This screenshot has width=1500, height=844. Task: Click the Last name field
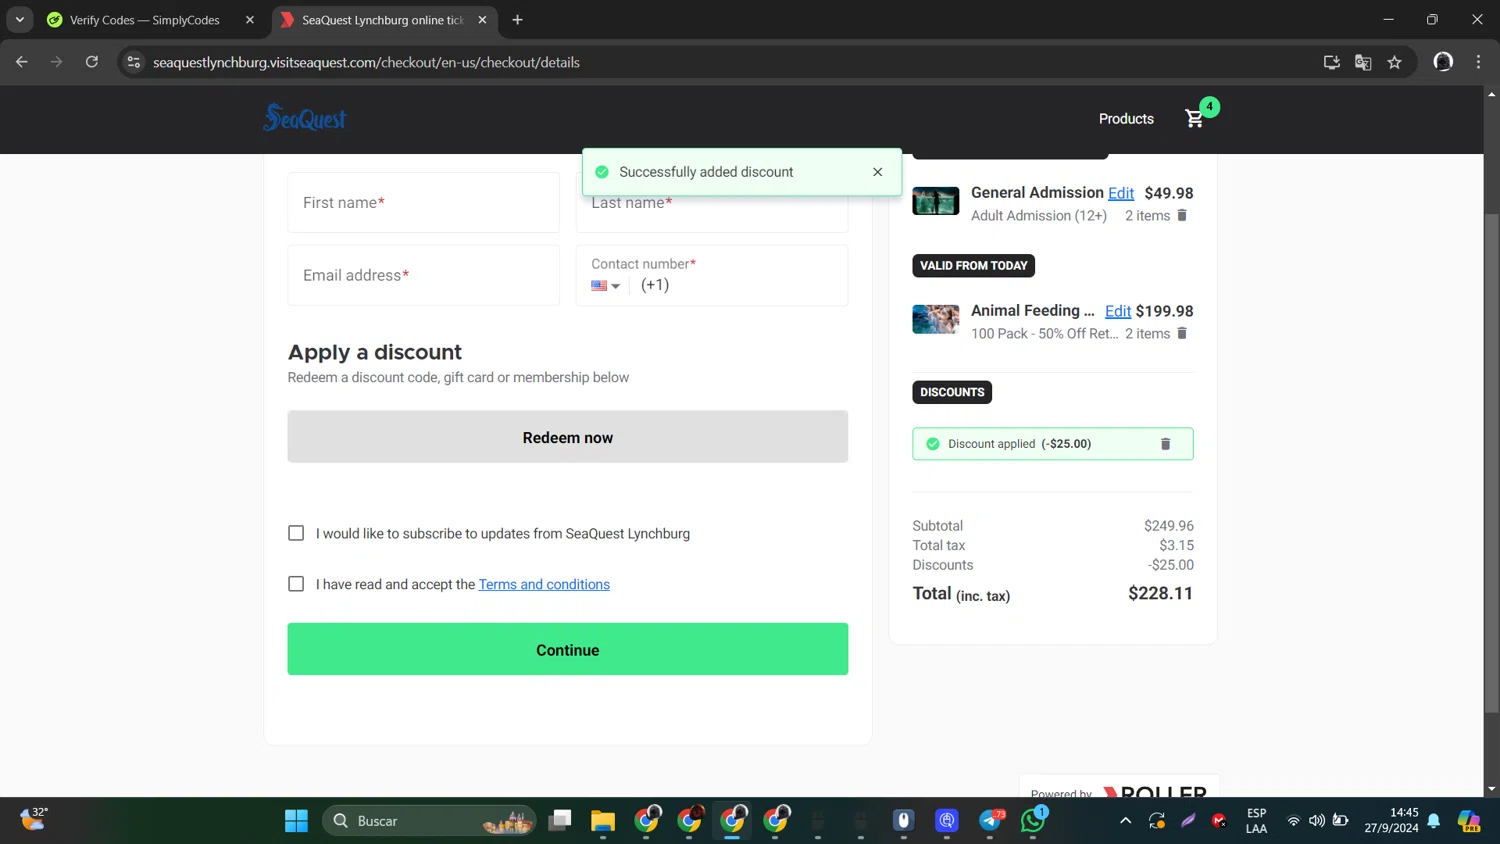712,203
